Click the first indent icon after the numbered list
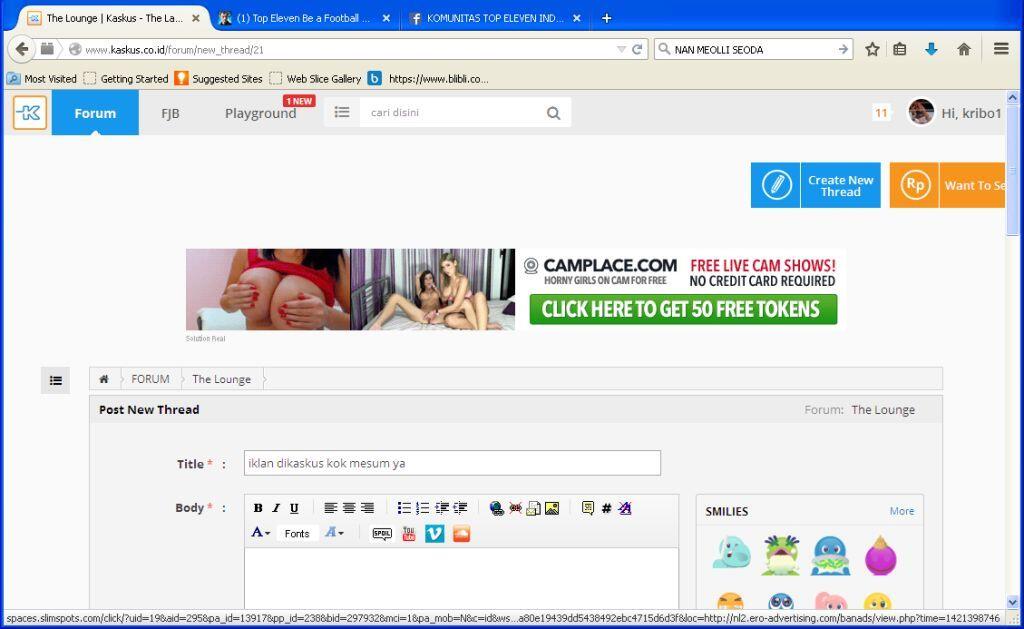The image size is (1024, 629). pos(441,508)
